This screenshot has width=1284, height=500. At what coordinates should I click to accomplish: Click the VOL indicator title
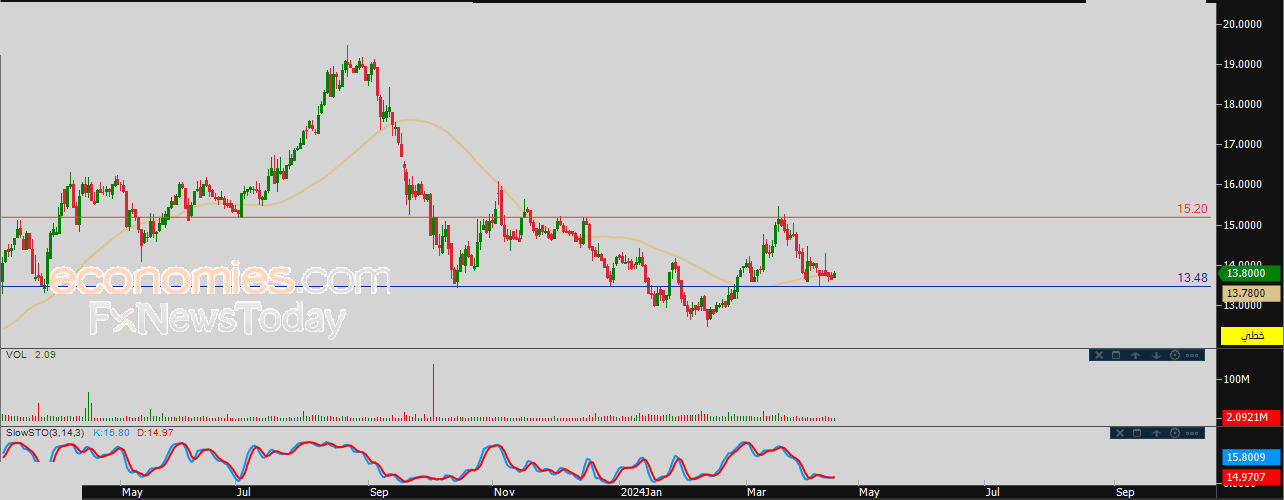click(16, 354)
